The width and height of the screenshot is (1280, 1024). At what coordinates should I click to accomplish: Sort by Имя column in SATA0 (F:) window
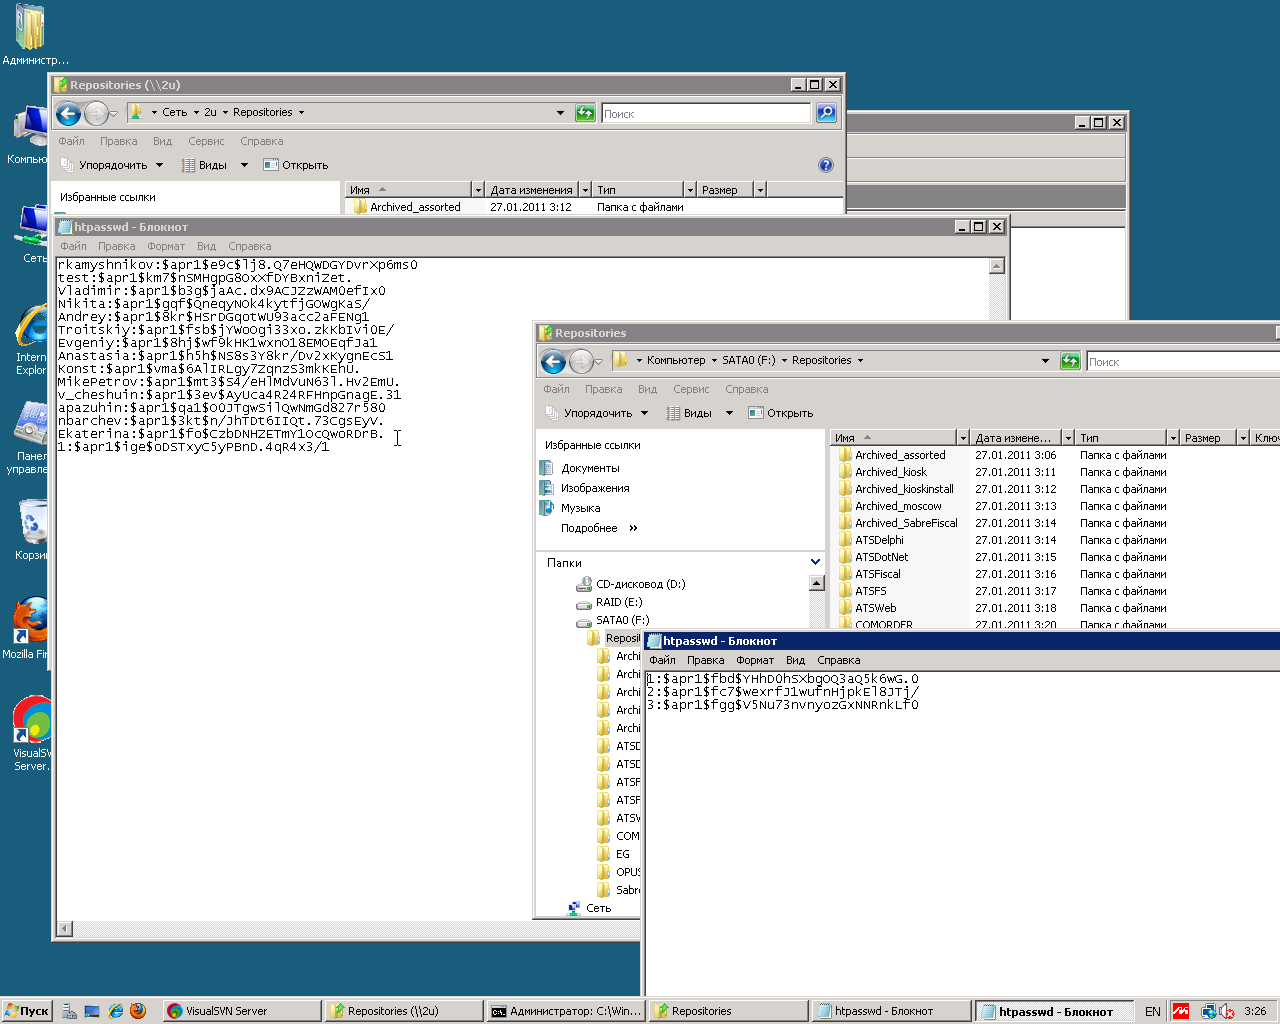[x=892, y=437]
